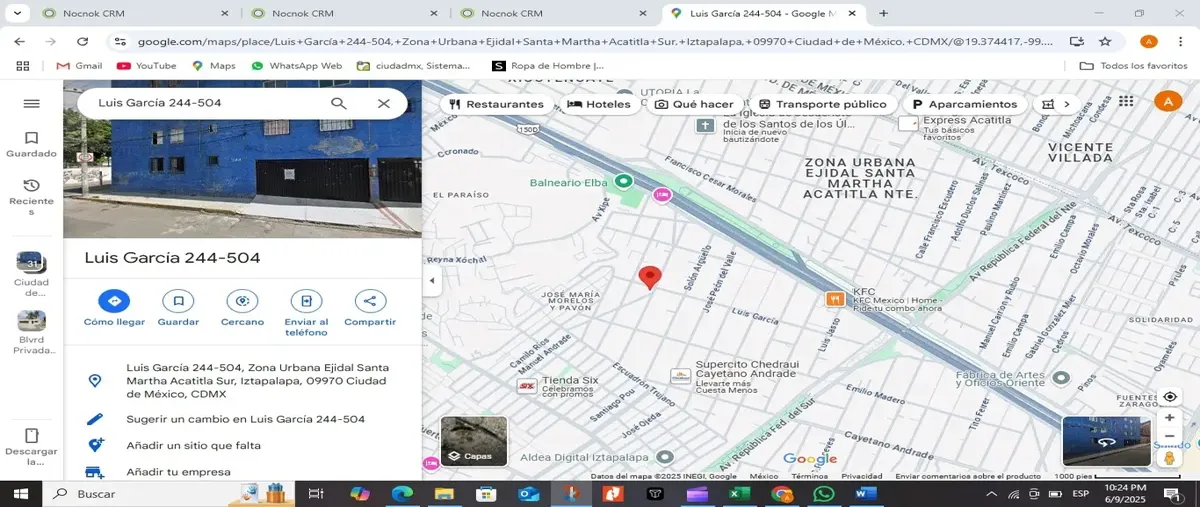Select the Restaurantes filter chip
This screenshot has height=507, width=1200.
pos(496,104)
